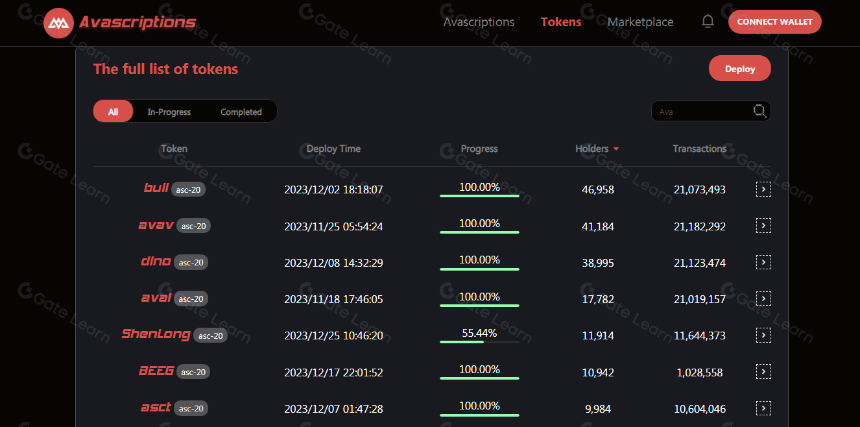Screen dimensions: 860x427
Task: Switch to In-Progress filter
Action: click(169, 112)
